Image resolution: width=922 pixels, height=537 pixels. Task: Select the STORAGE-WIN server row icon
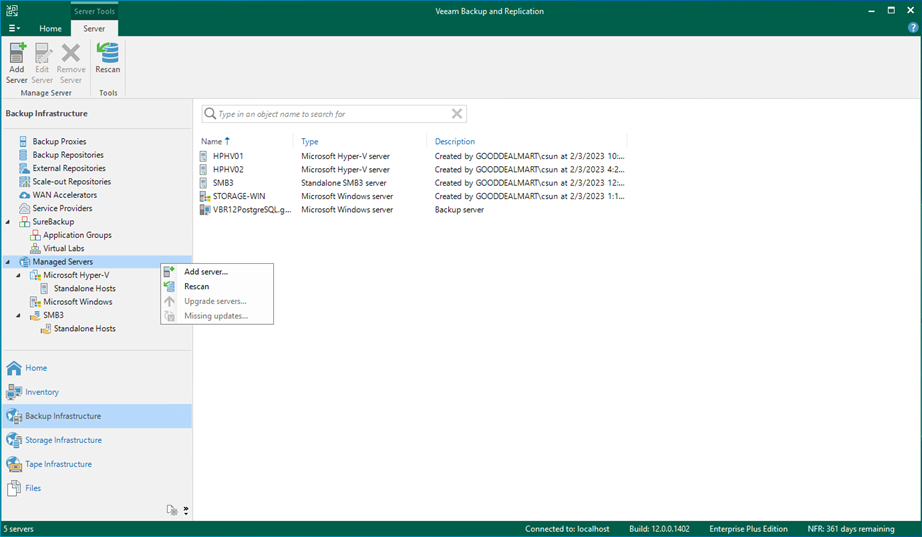click(205, 196)
